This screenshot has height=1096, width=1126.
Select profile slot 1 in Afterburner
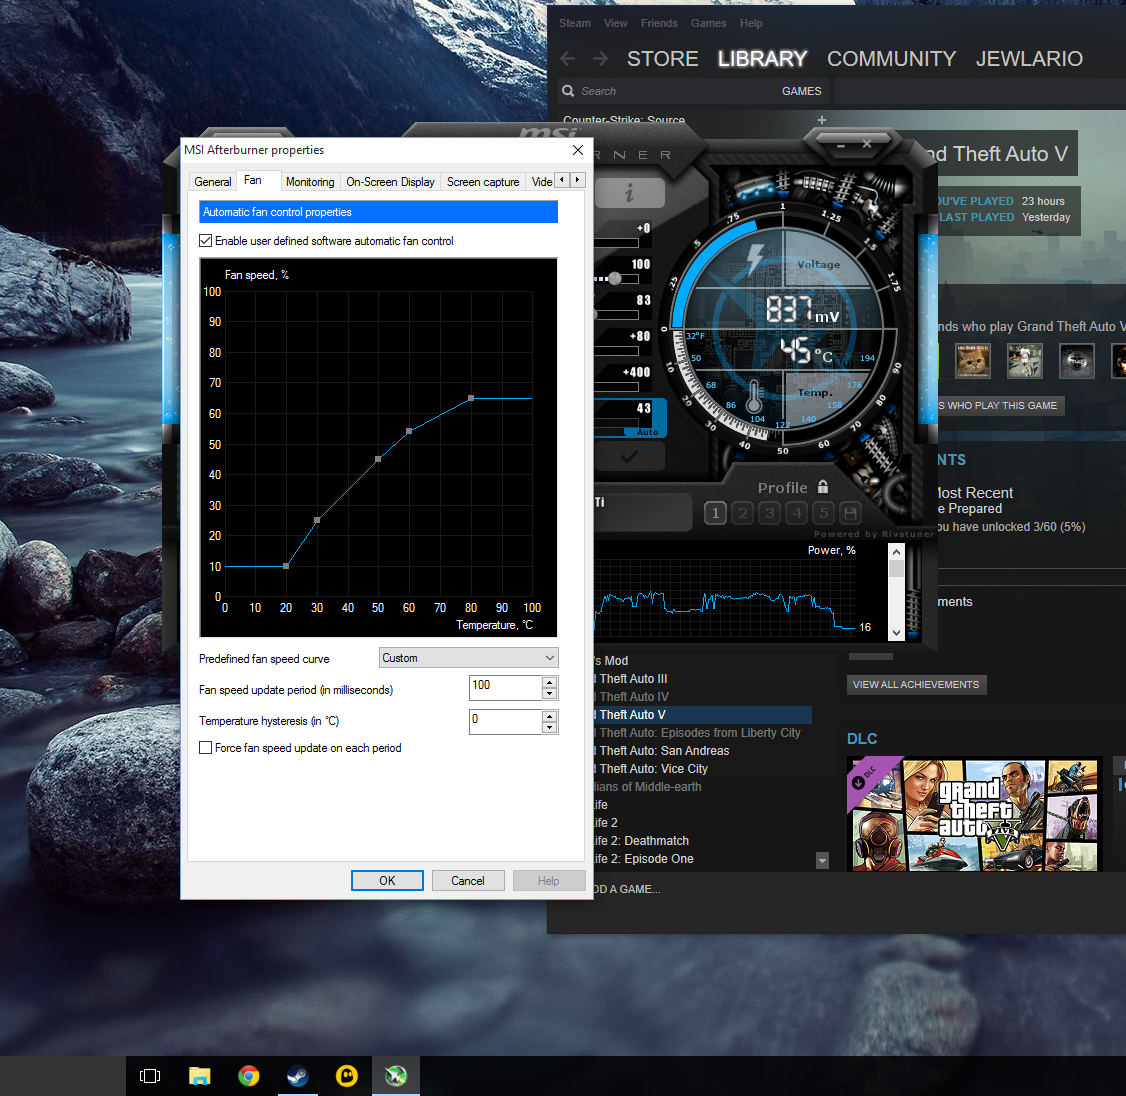[x=715, y=513]
